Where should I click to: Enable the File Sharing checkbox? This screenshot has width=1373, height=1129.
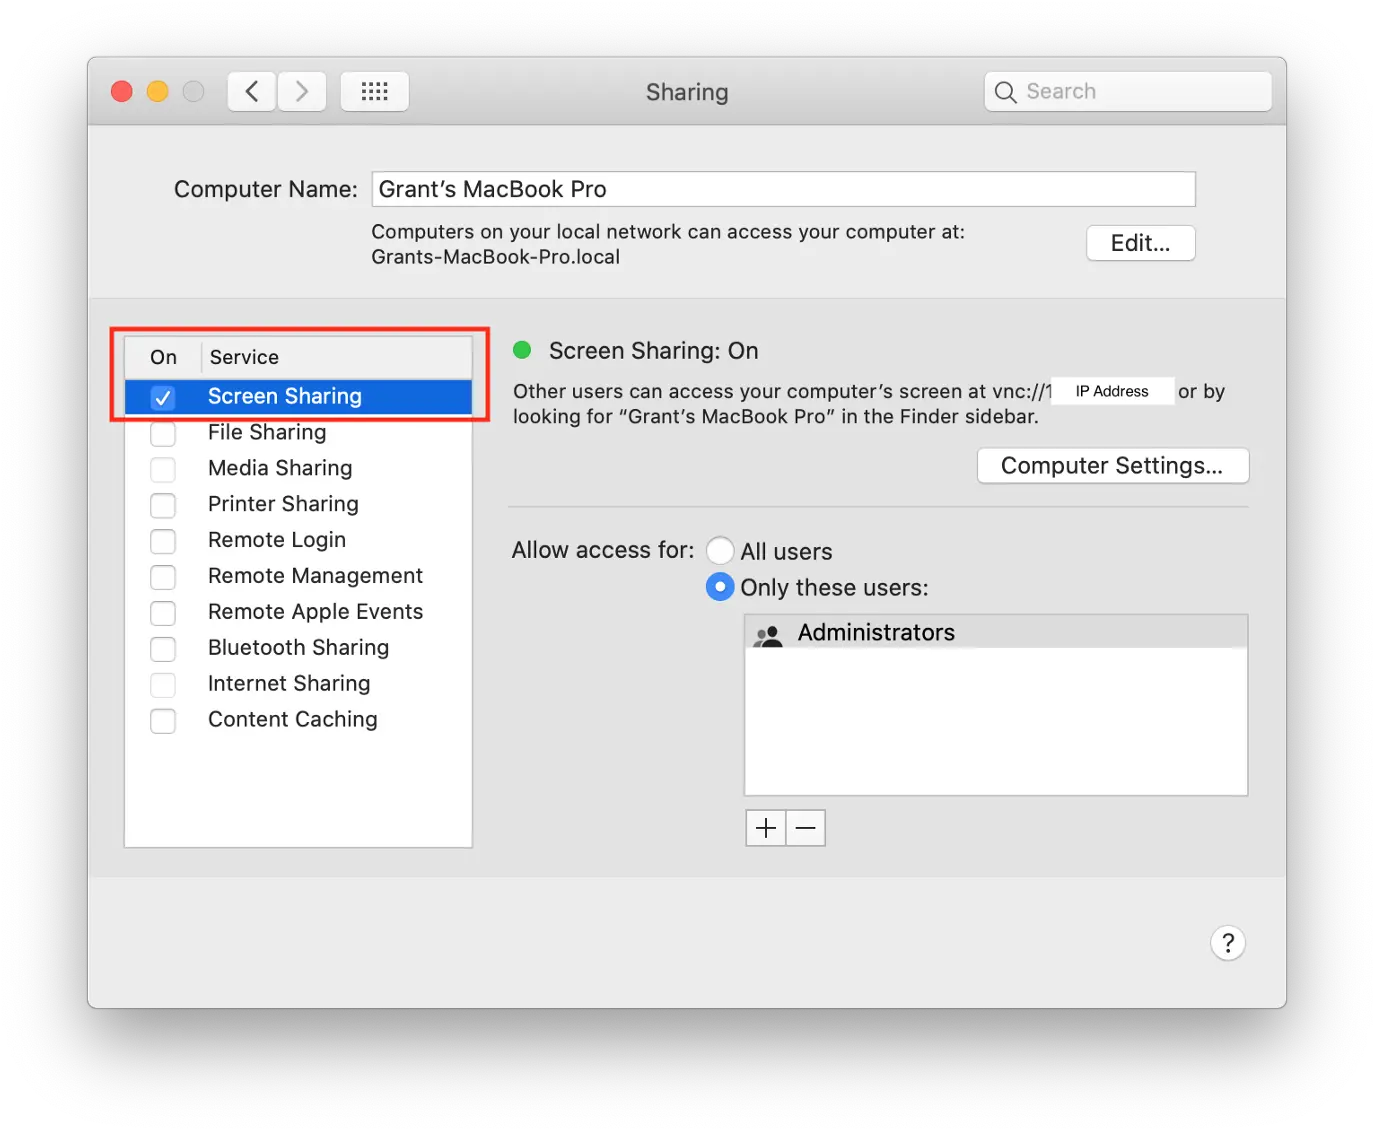163,433
